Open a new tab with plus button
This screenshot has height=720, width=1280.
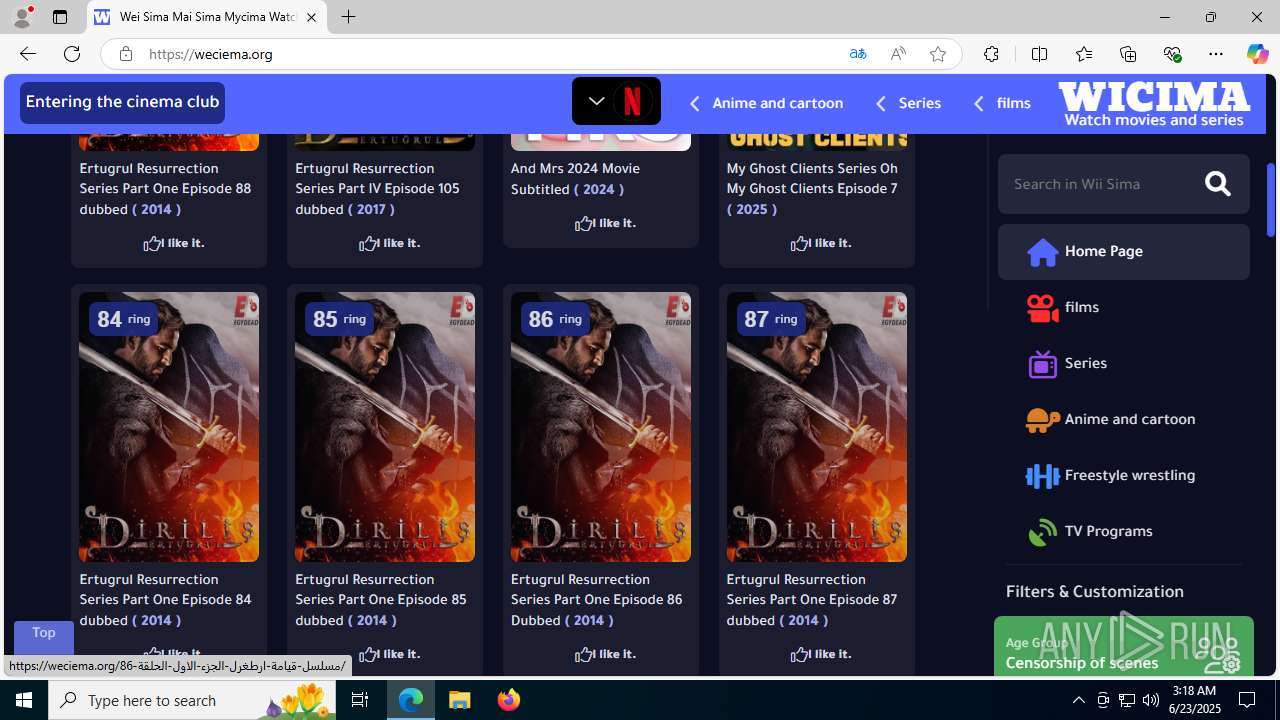point(348,17)
